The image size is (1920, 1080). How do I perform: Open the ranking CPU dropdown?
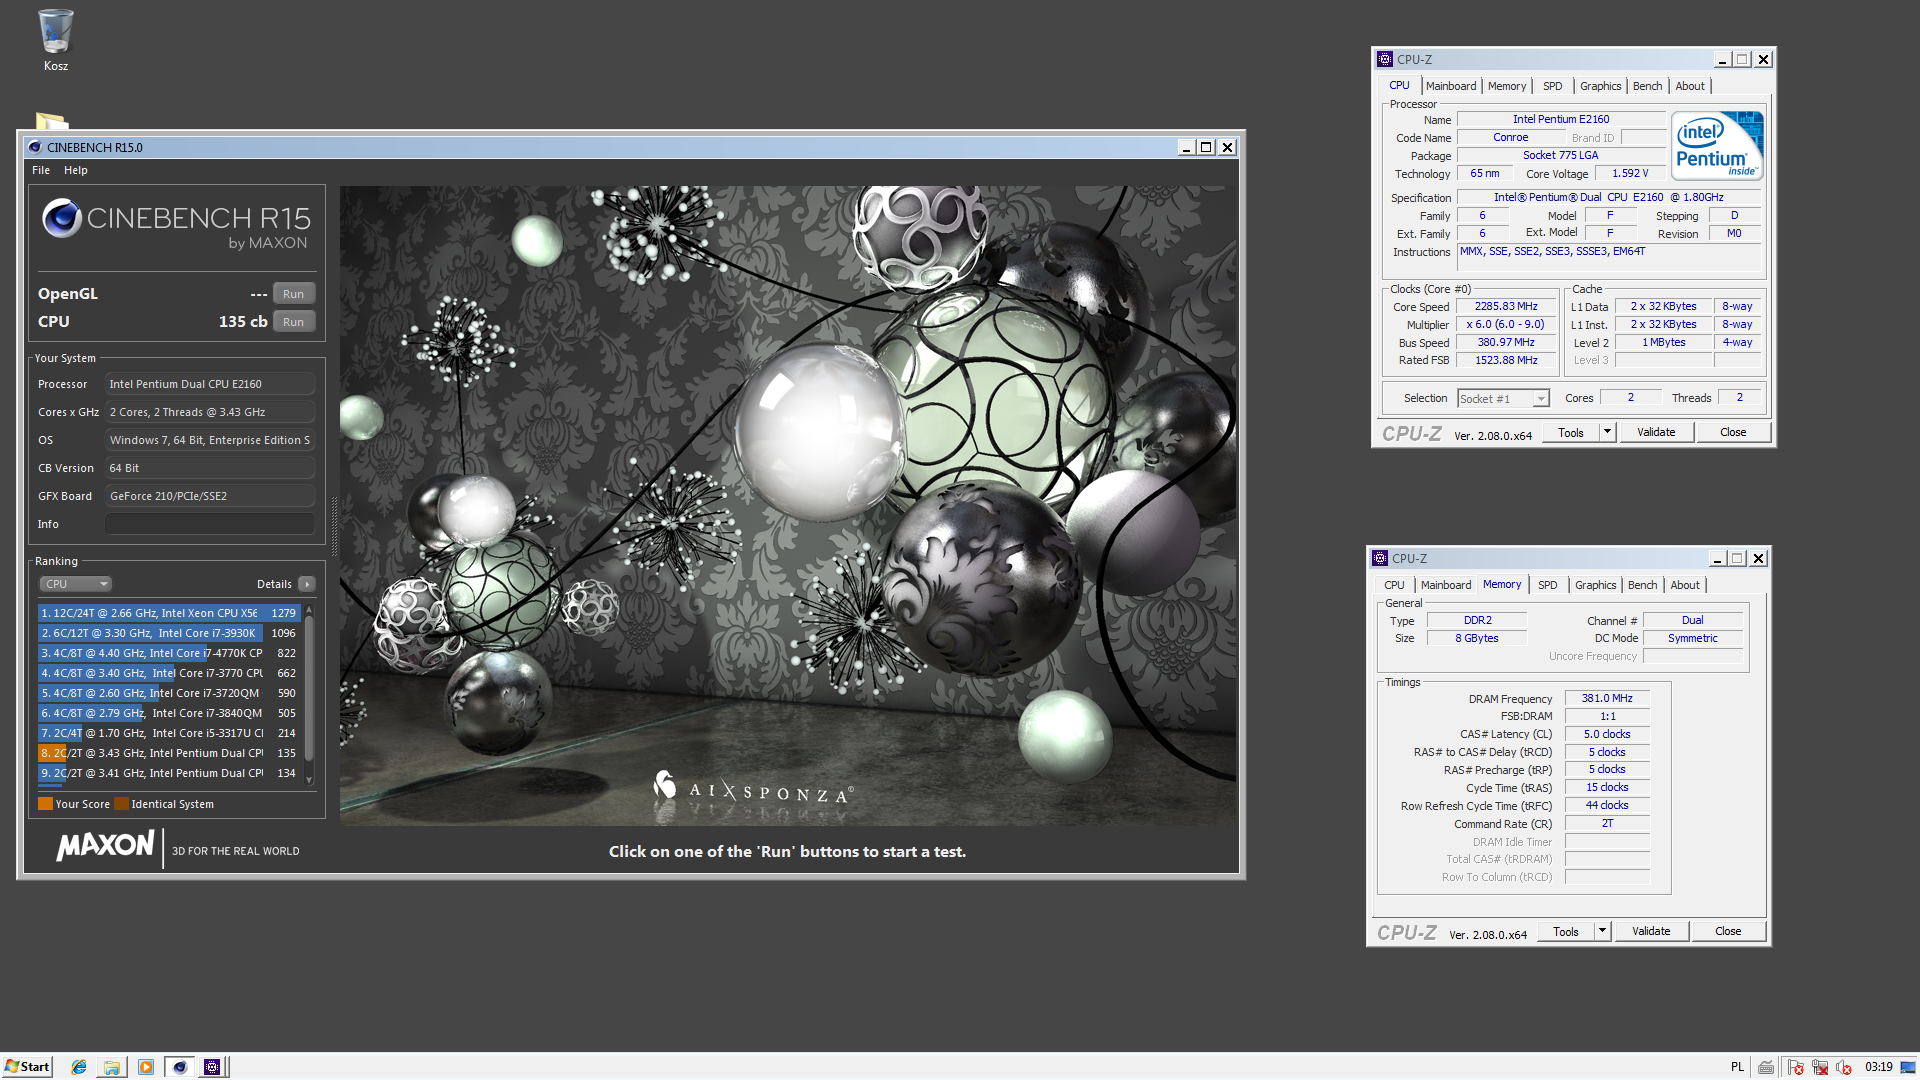(x=76, y=584)
